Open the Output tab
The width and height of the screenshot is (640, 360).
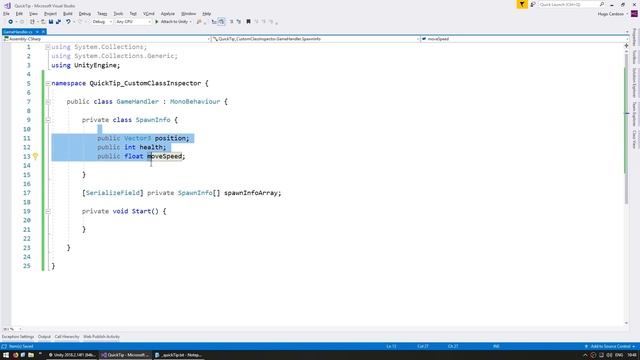click(44, 337)
